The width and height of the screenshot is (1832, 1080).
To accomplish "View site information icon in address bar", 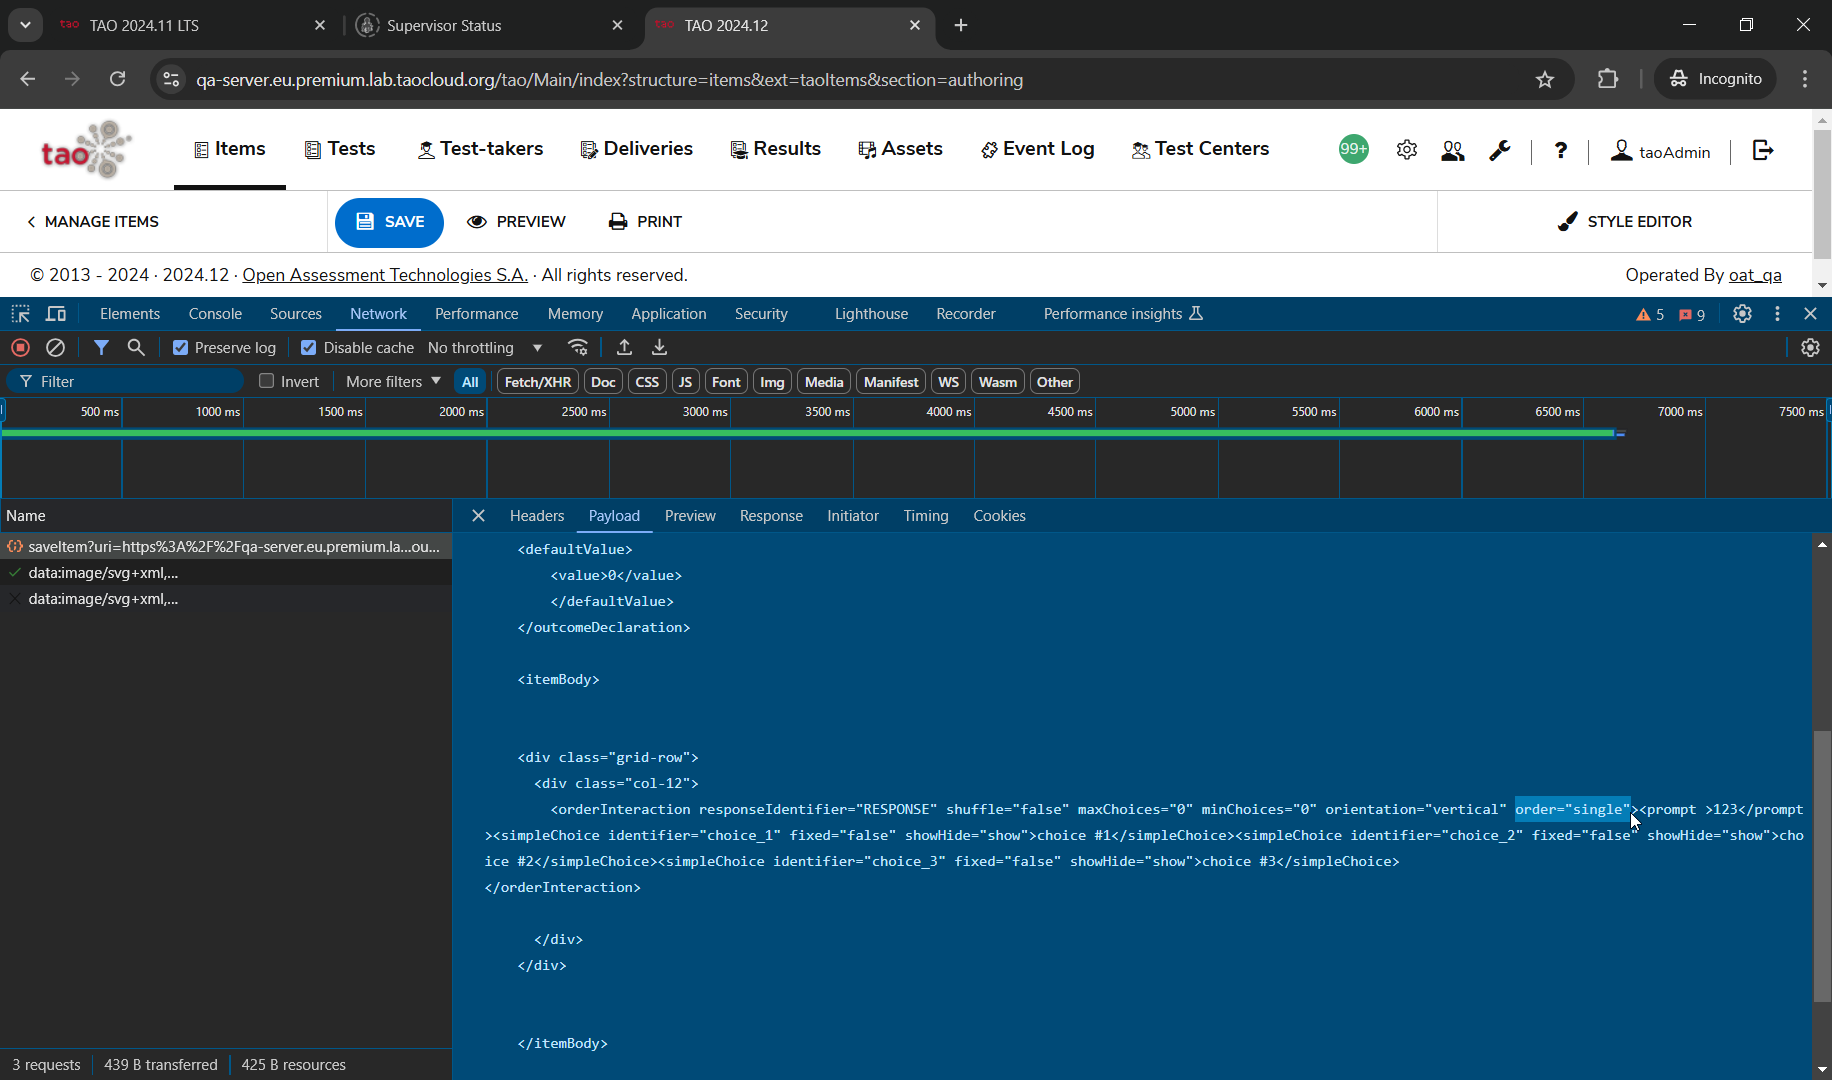I will coord(171,79).
